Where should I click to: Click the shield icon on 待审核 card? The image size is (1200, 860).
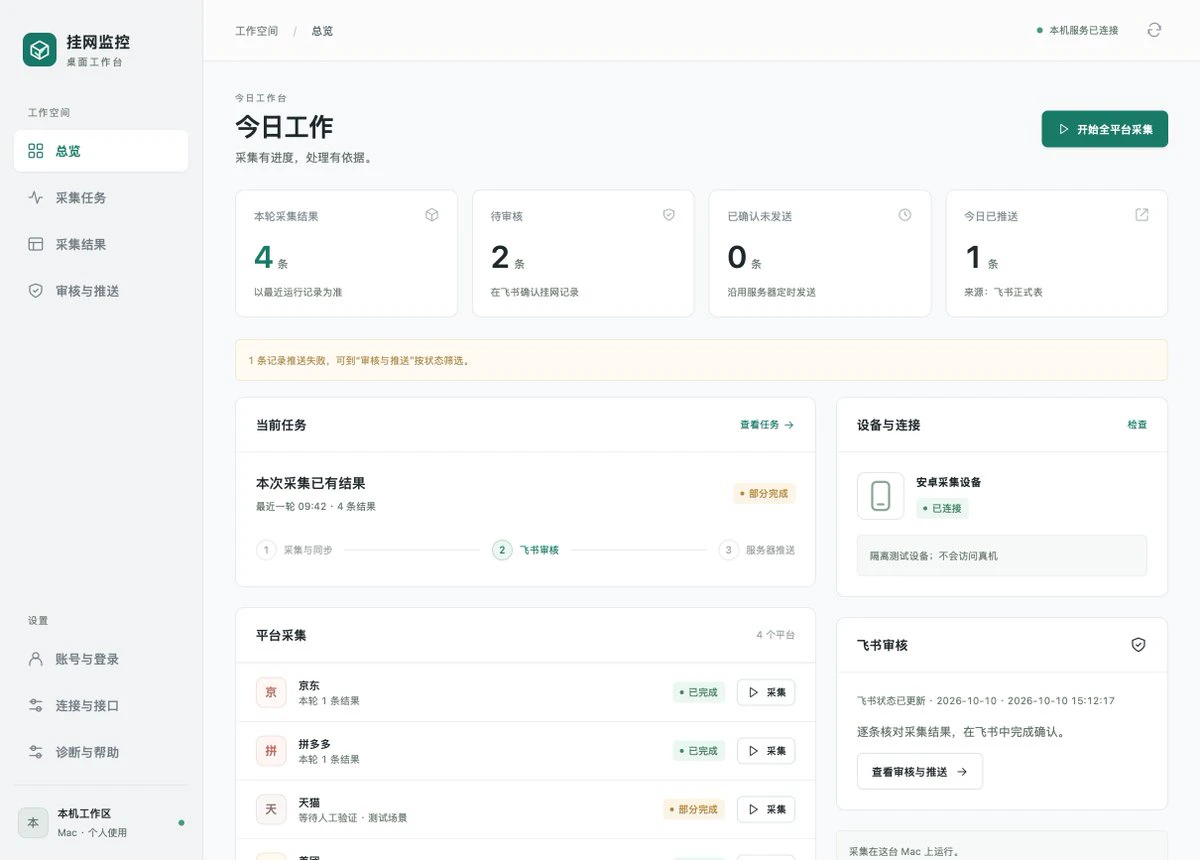pyautogui.click(x=669, y=215)
